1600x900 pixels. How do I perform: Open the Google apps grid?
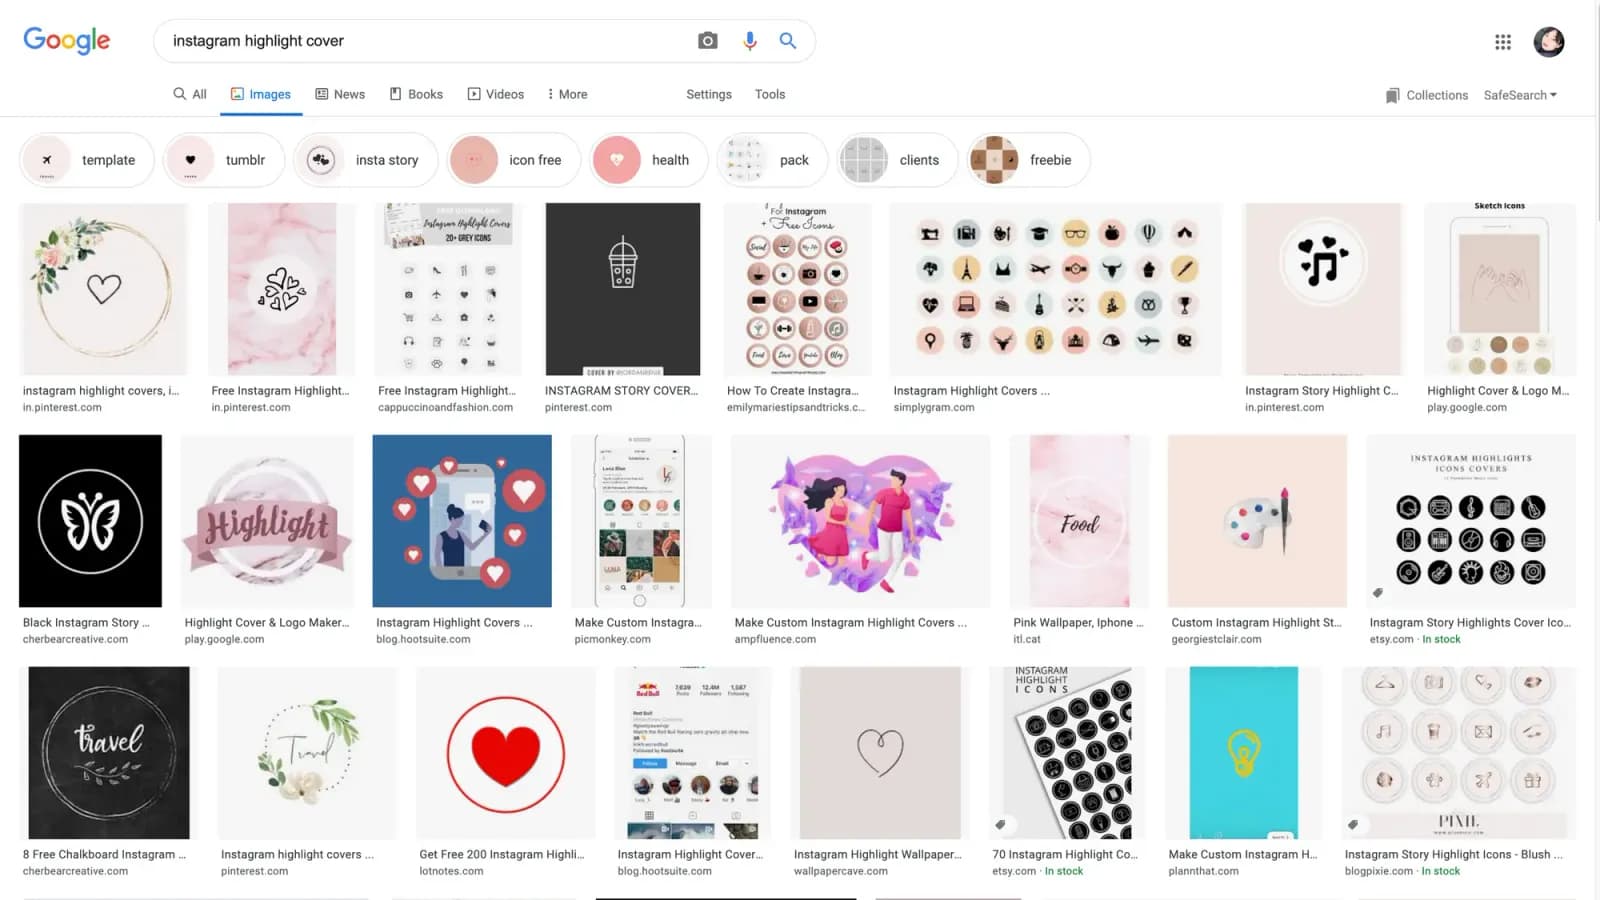[1502, 42]
